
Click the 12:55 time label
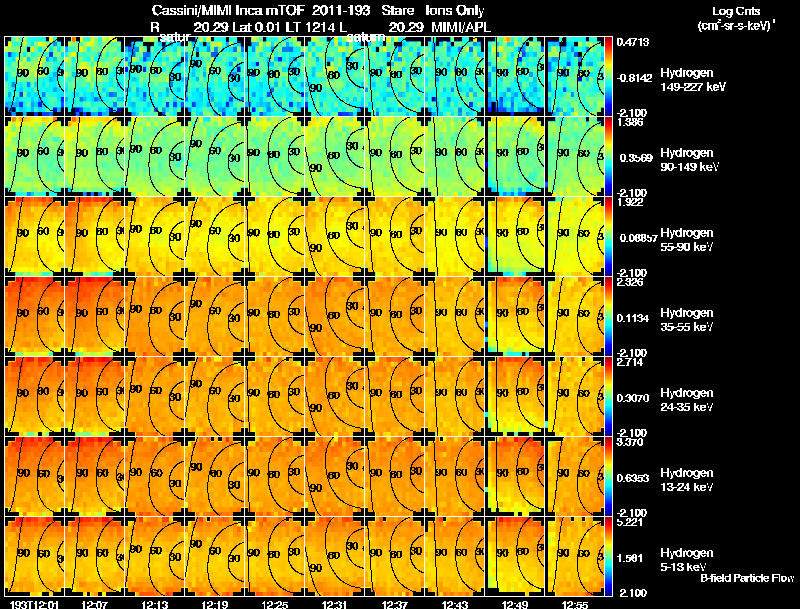click(574, 604)
